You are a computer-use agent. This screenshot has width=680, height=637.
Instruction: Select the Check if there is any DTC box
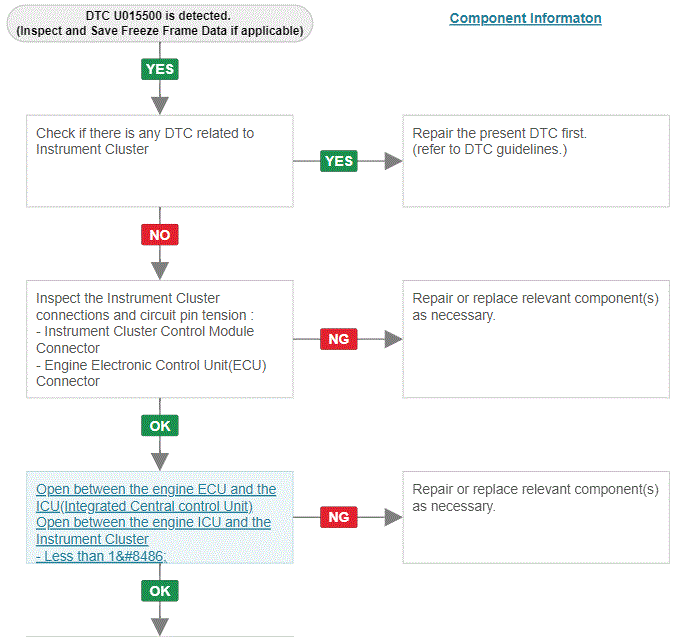click(x=160, y=161)
